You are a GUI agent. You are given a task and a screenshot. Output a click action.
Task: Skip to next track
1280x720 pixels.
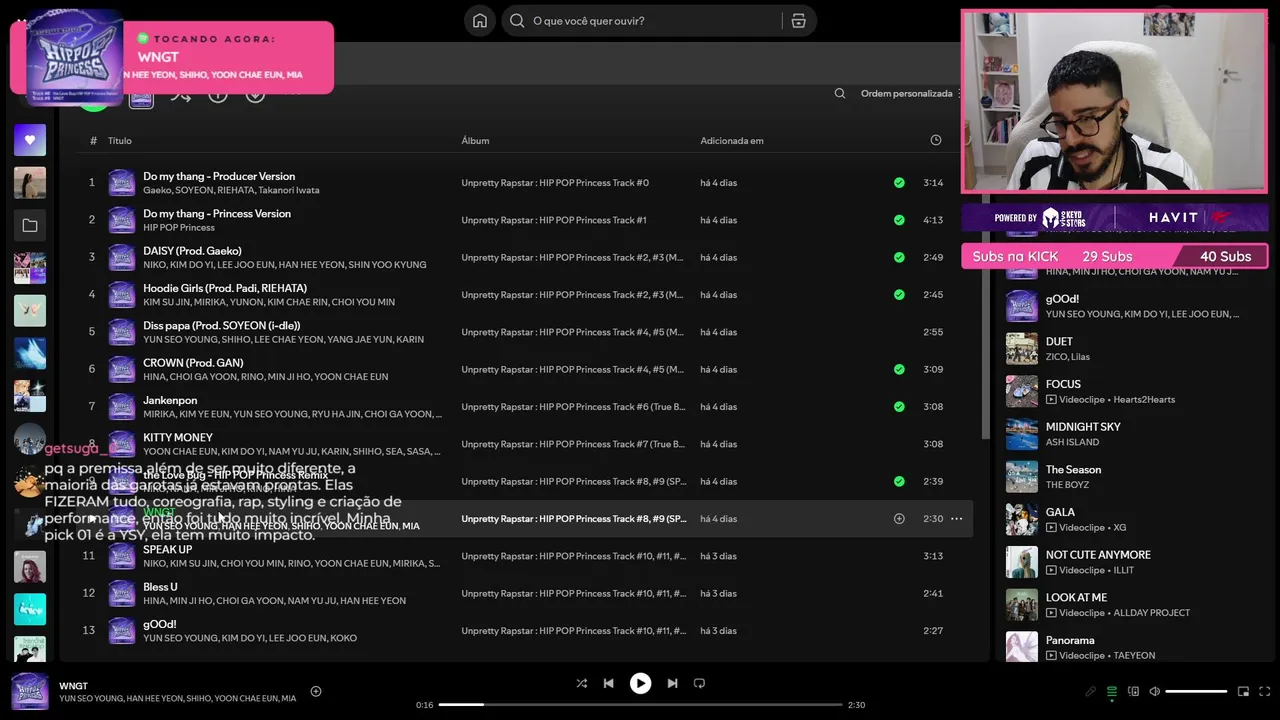click(x=672, y=683)
